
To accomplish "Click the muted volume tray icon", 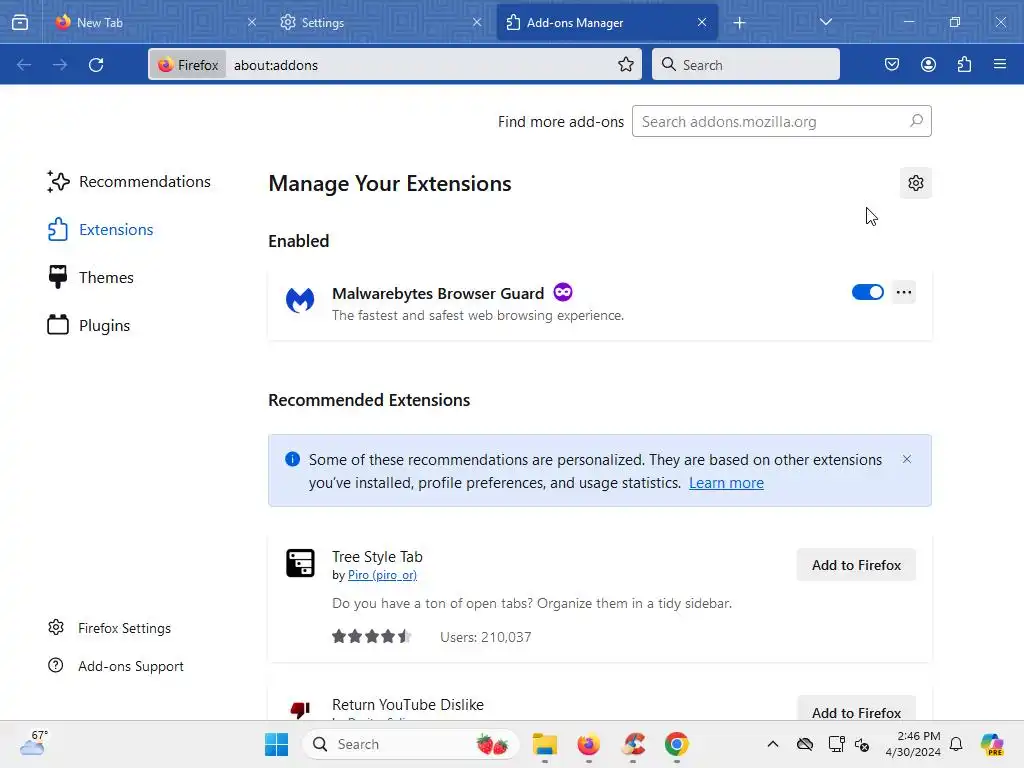I will click(862, 744).
